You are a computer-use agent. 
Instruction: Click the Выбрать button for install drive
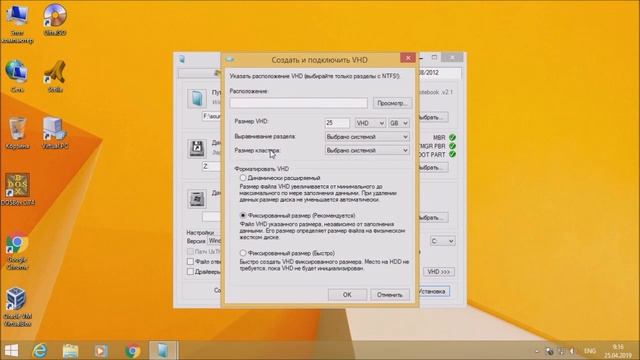pyautogui.click(x=433, y=218)
